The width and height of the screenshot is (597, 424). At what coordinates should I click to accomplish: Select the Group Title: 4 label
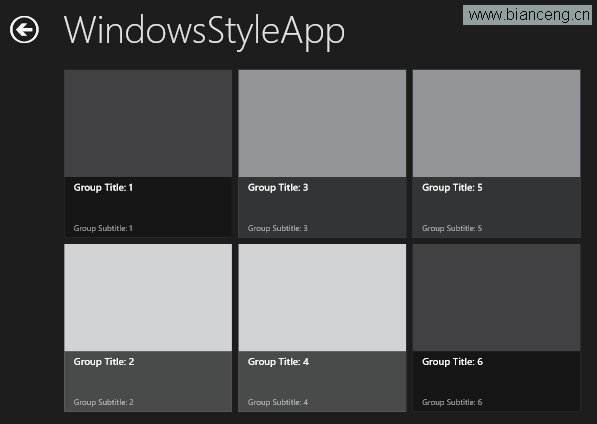[278, 362]
